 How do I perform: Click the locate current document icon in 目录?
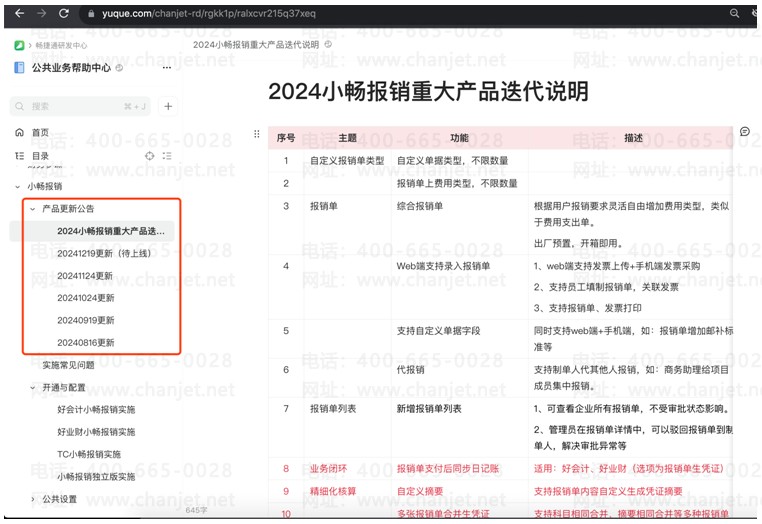150,156
